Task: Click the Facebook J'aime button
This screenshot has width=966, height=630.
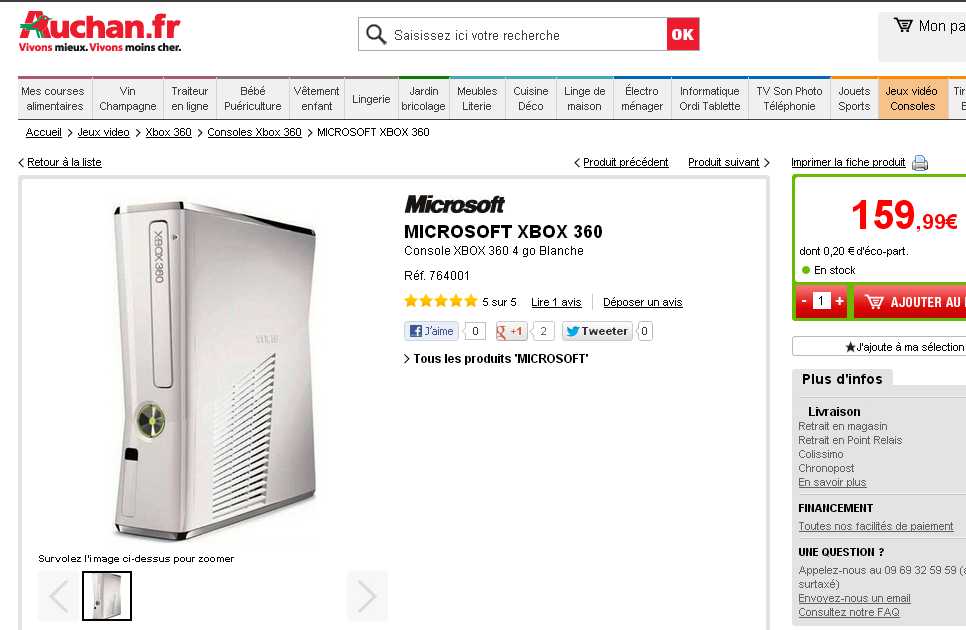Action: point(431,331)
